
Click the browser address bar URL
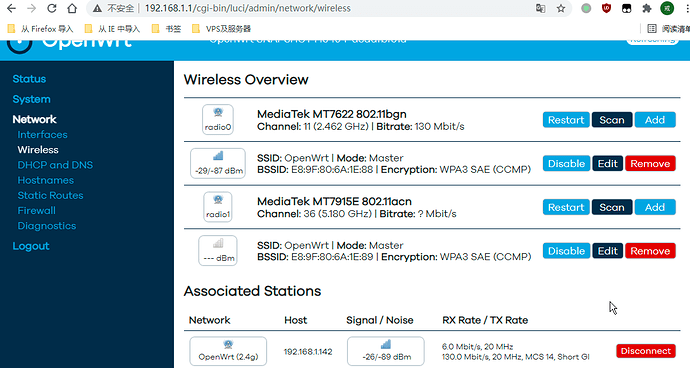tap(248, 8)
